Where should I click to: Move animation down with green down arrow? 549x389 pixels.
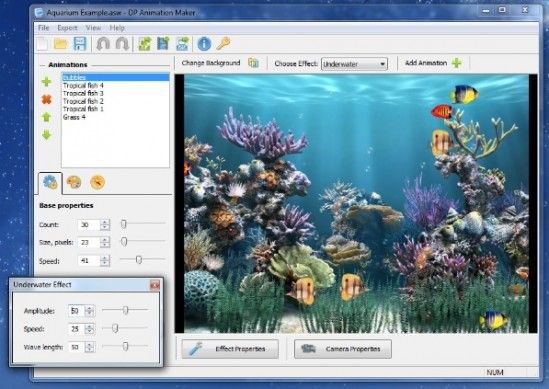tap(47, 135)
